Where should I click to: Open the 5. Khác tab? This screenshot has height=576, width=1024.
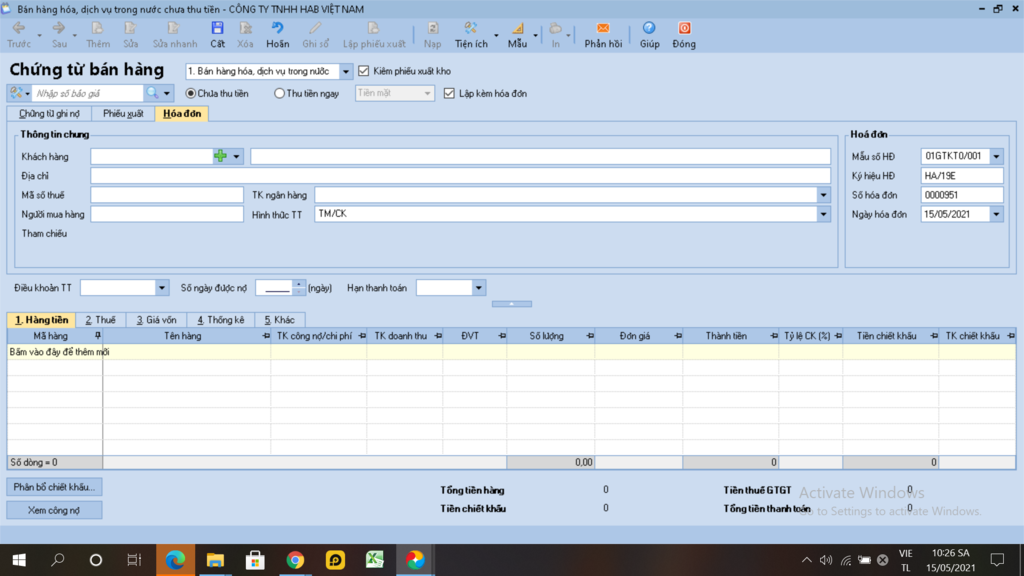(280, 320)
